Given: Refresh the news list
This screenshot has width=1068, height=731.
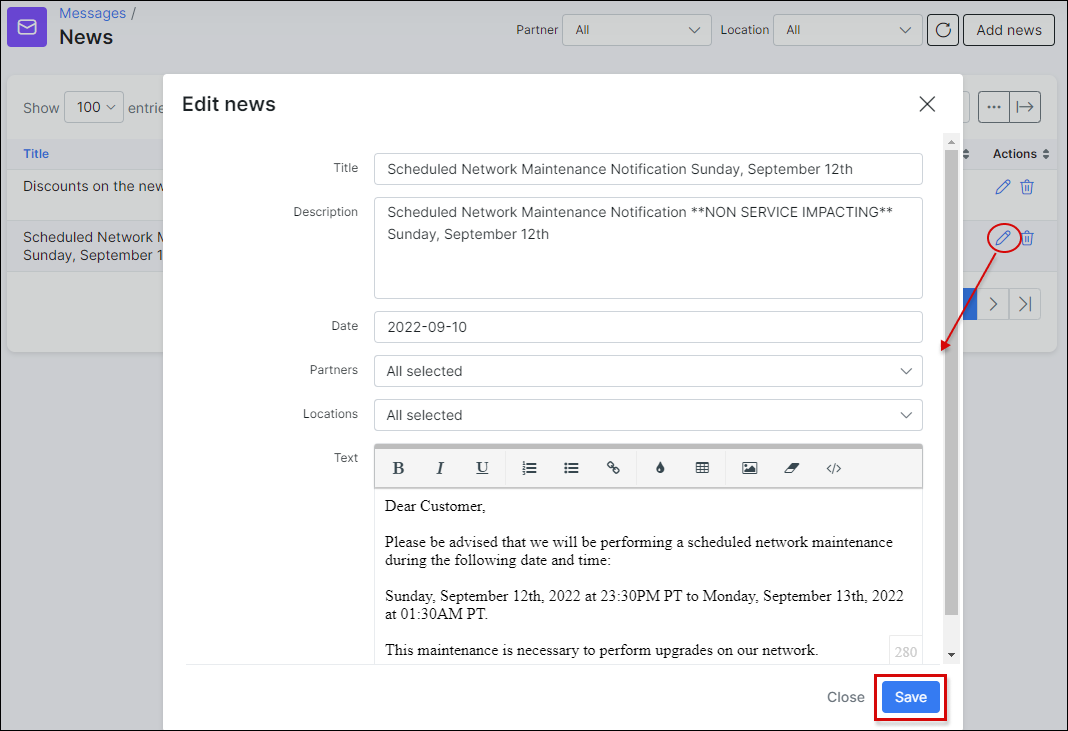Looking at the screenshot, I should point(943,30).
